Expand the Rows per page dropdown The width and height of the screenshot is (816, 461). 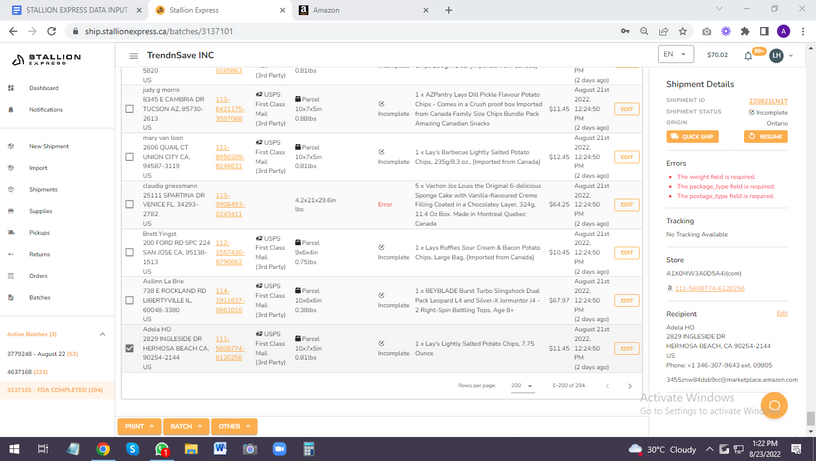coord(522,385)
